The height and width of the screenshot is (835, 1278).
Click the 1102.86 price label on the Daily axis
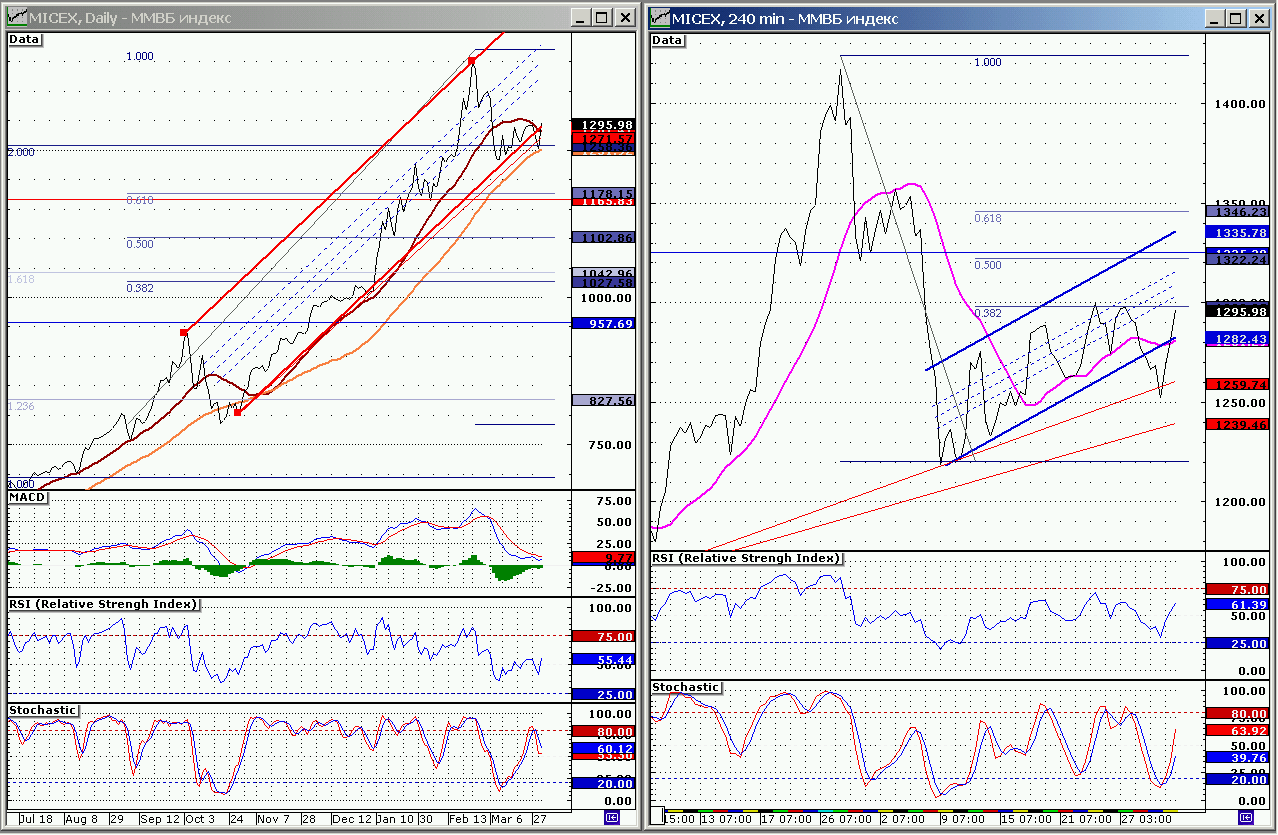(603, 238)
